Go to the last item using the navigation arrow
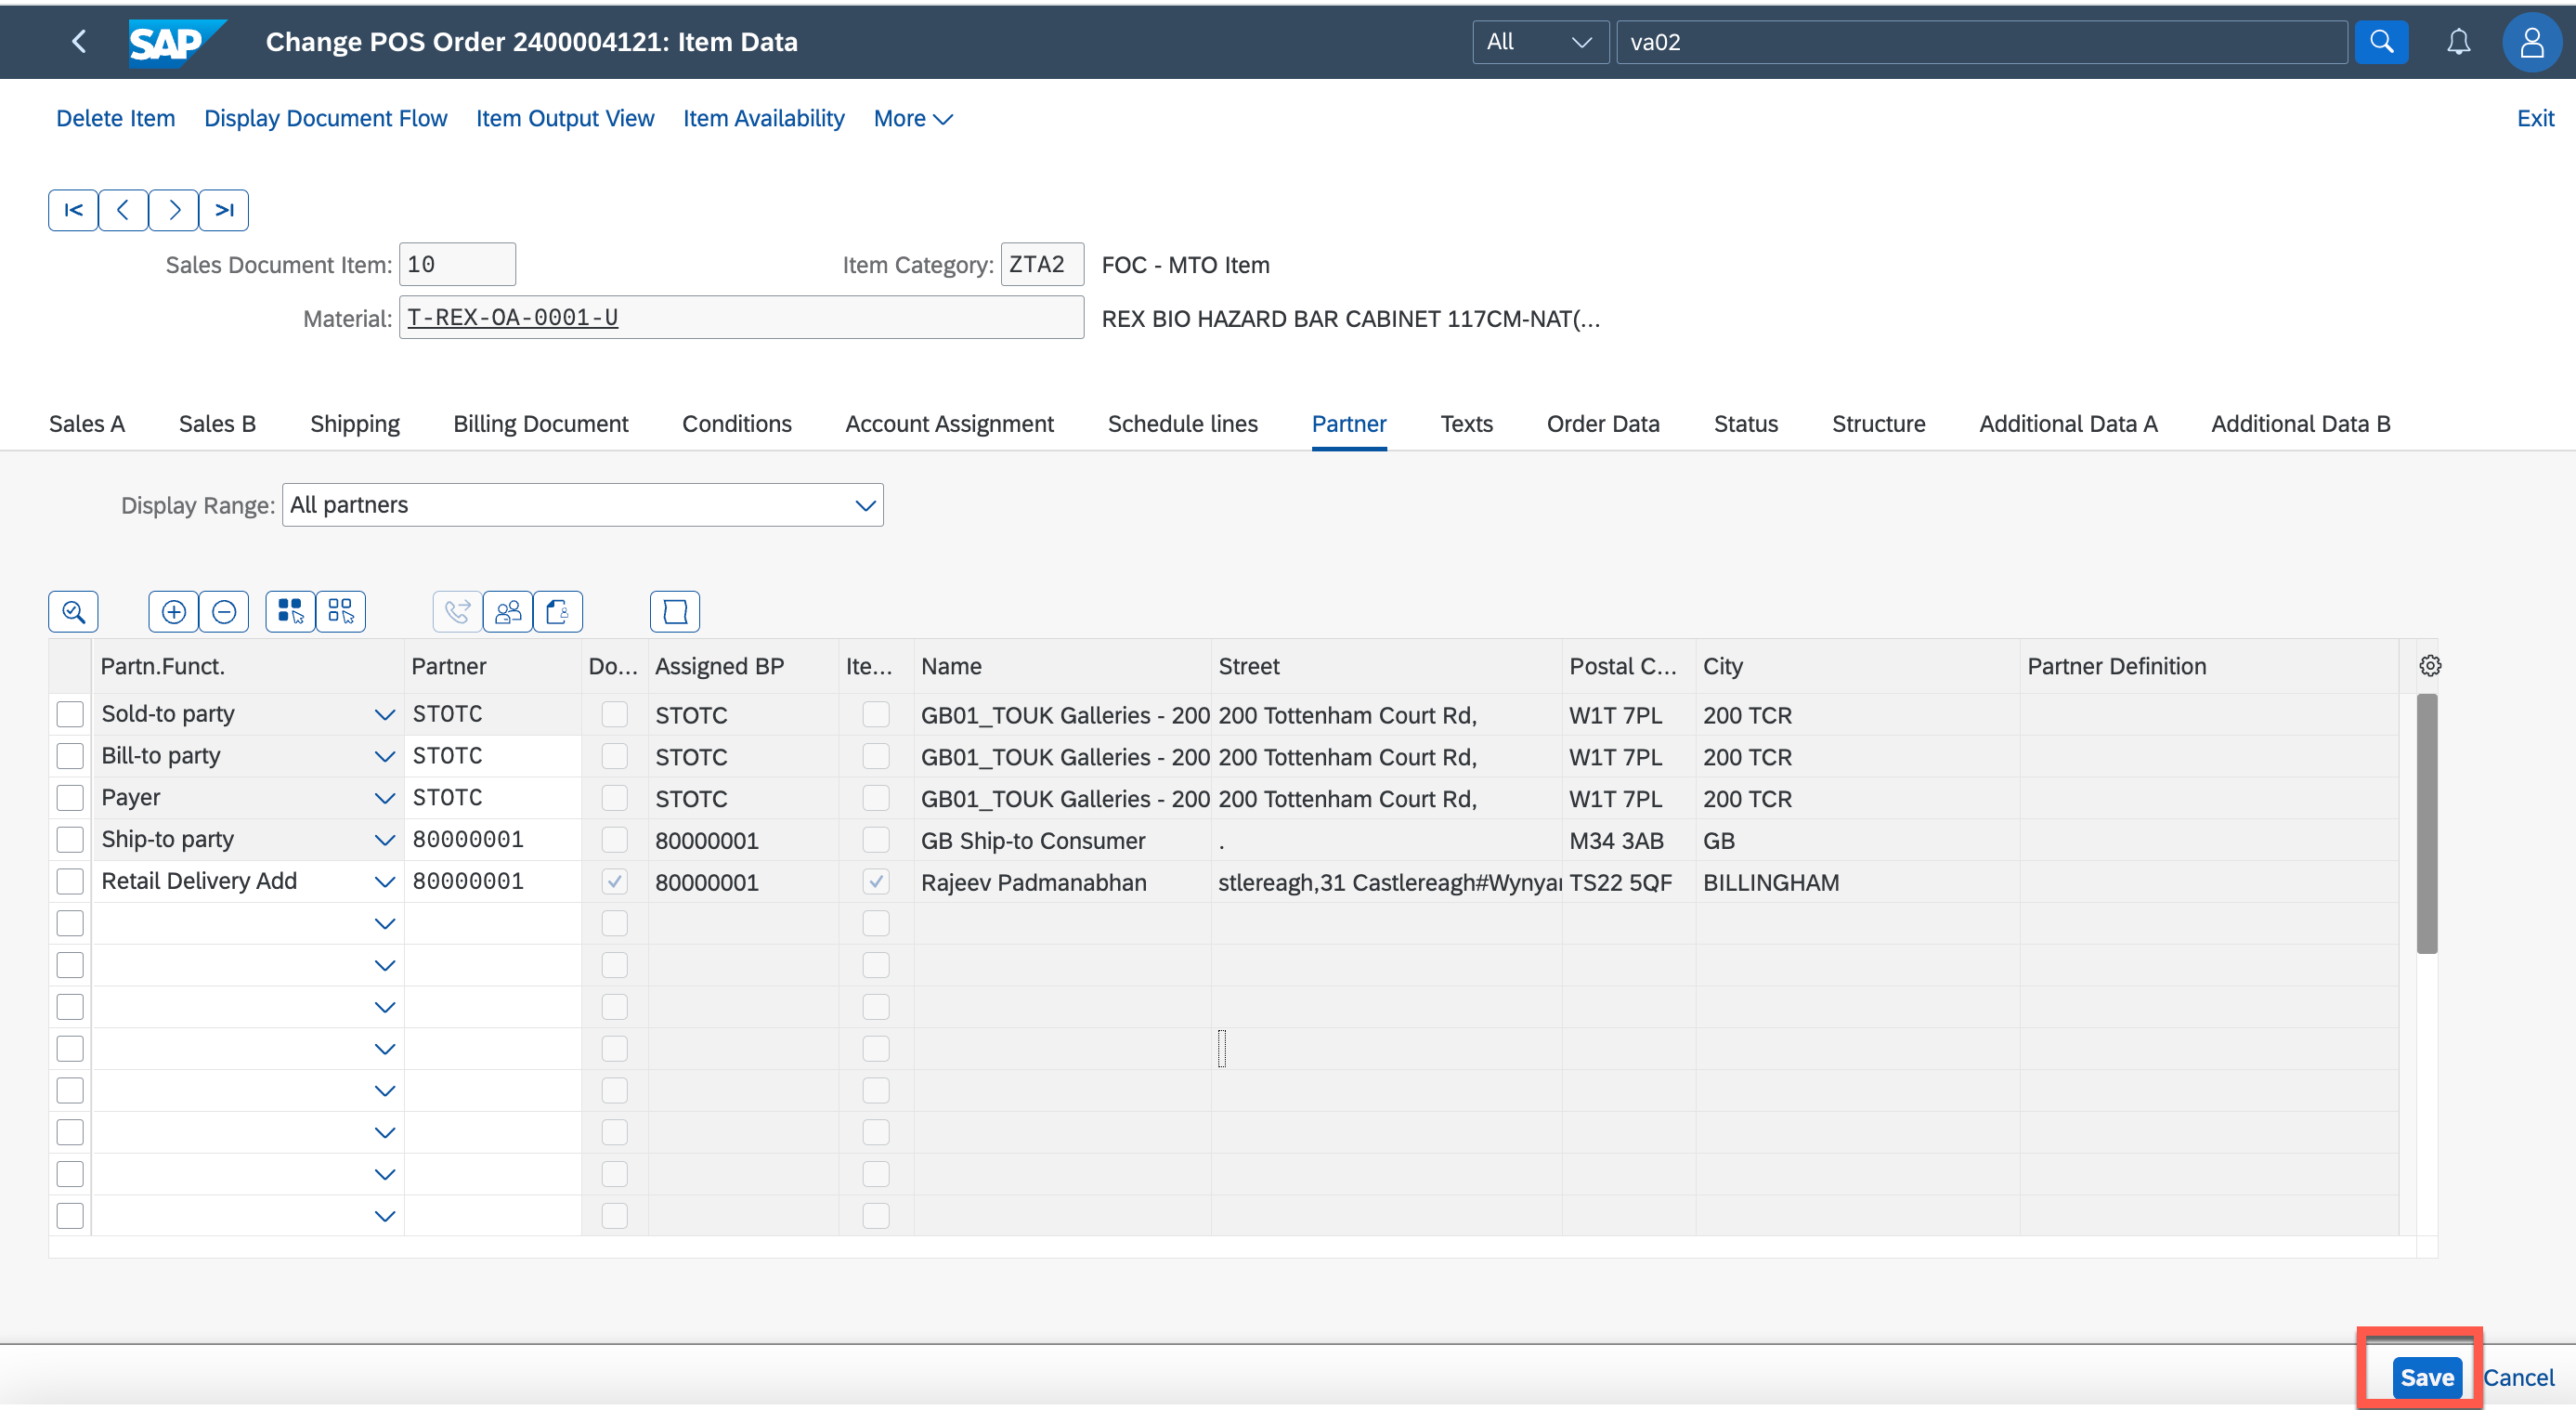This screenshot has width=2576, height=1410. pos(224,210)
